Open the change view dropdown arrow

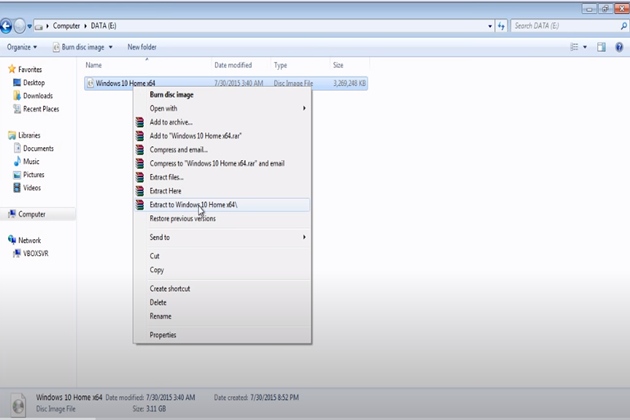tap(584, 47)
